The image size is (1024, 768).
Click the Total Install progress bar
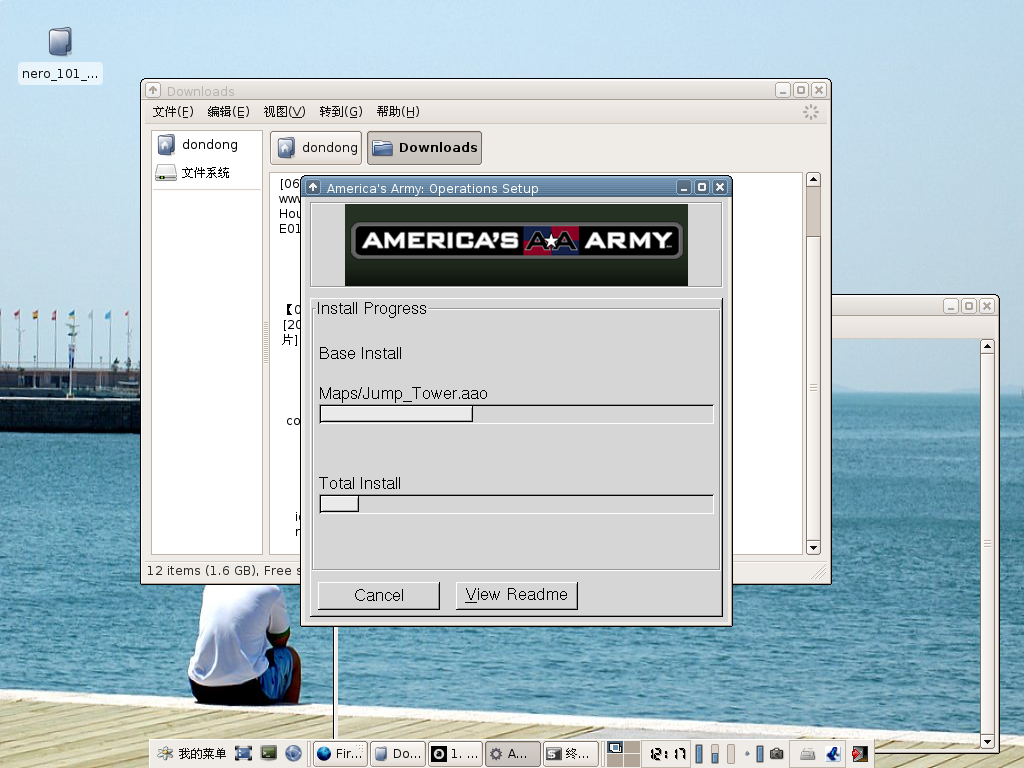(517, 504)
